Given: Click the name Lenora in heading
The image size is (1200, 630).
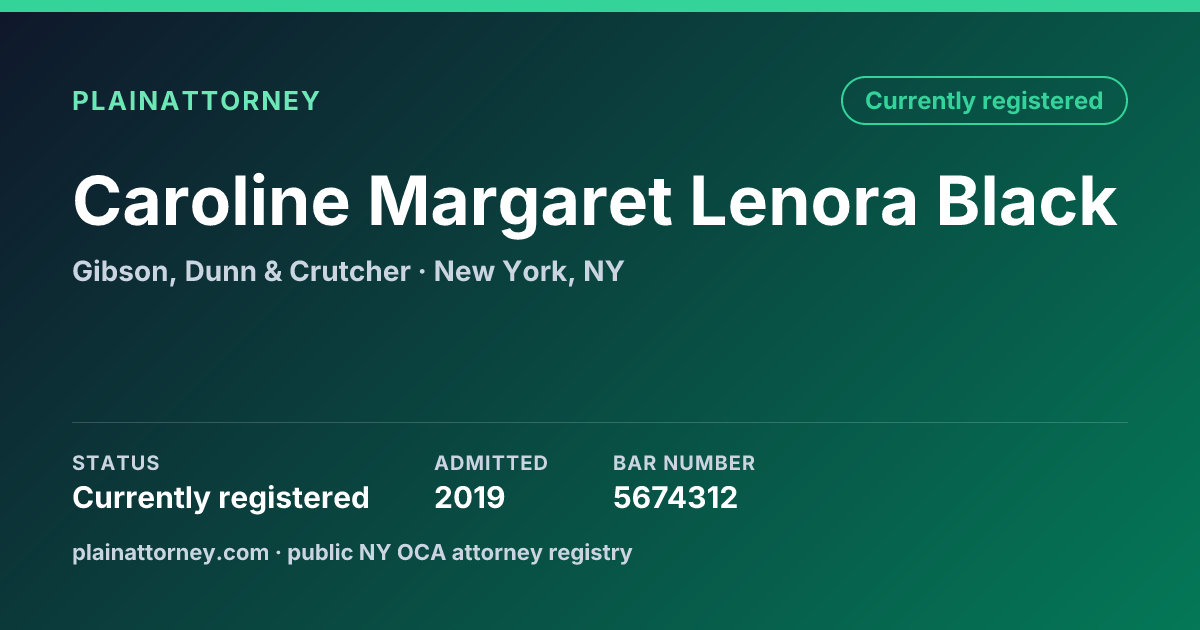Looking at the screenshot, I should pyautogui.click(x=803, y=201).
